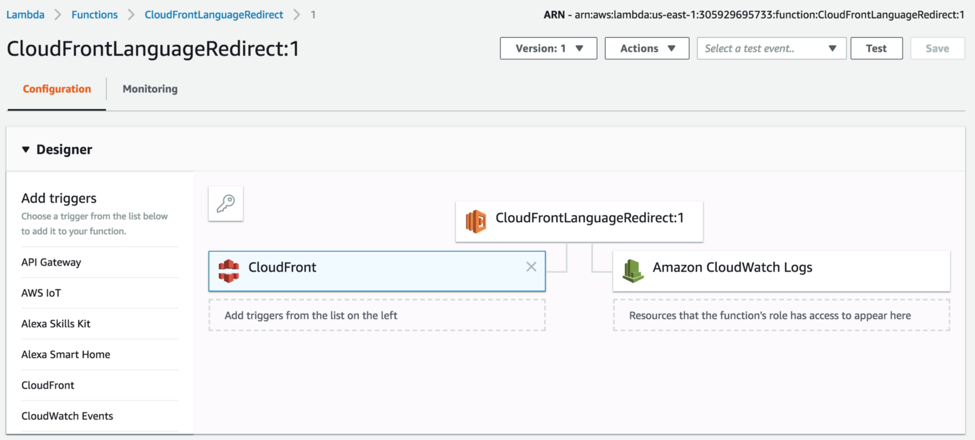Screen dimensions: 975x440
Task: Switch to the Monitoring tab
Action: 150,89
